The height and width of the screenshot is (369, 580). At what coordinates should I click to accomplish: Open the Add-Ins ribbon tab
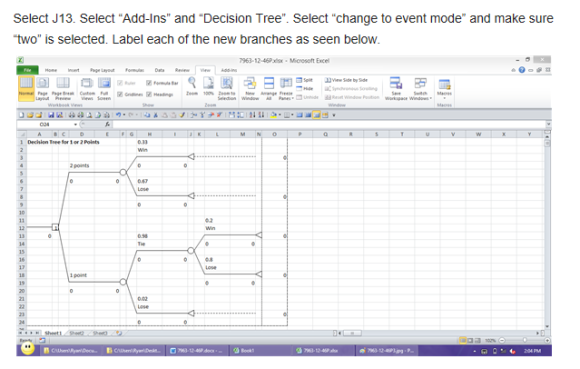229,70
